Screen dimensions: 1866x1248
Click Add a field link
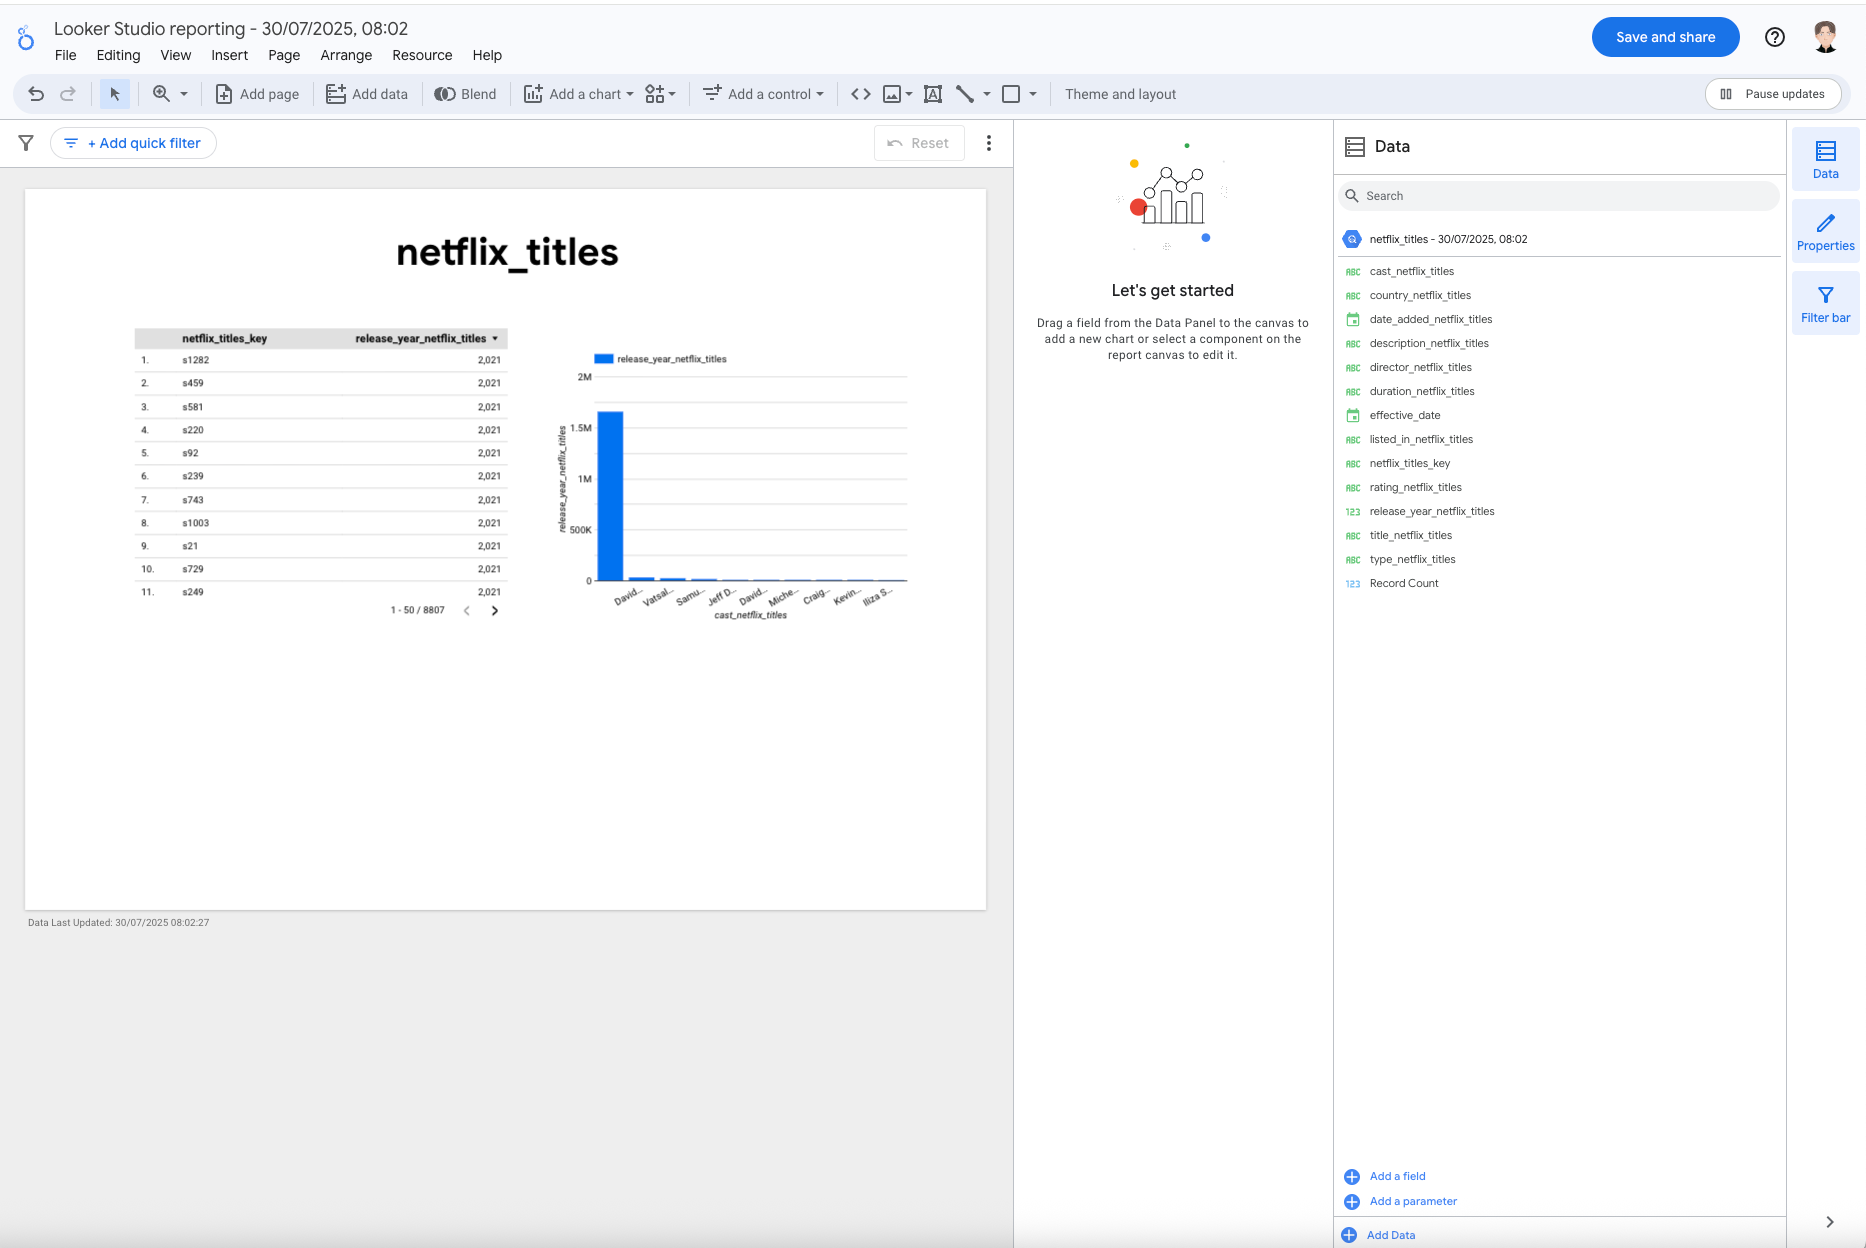point(1397,1176)
